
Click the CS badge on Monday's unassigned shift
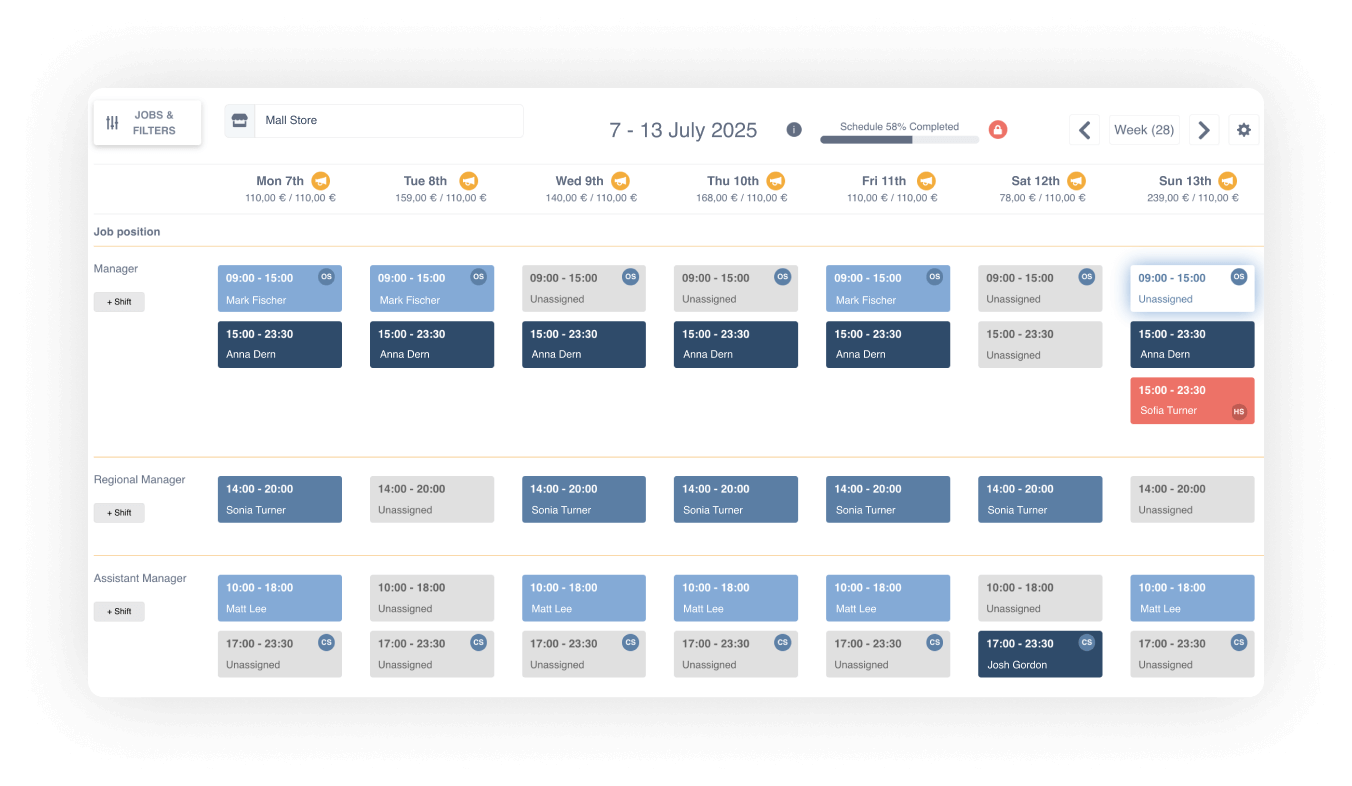[326, 642]
